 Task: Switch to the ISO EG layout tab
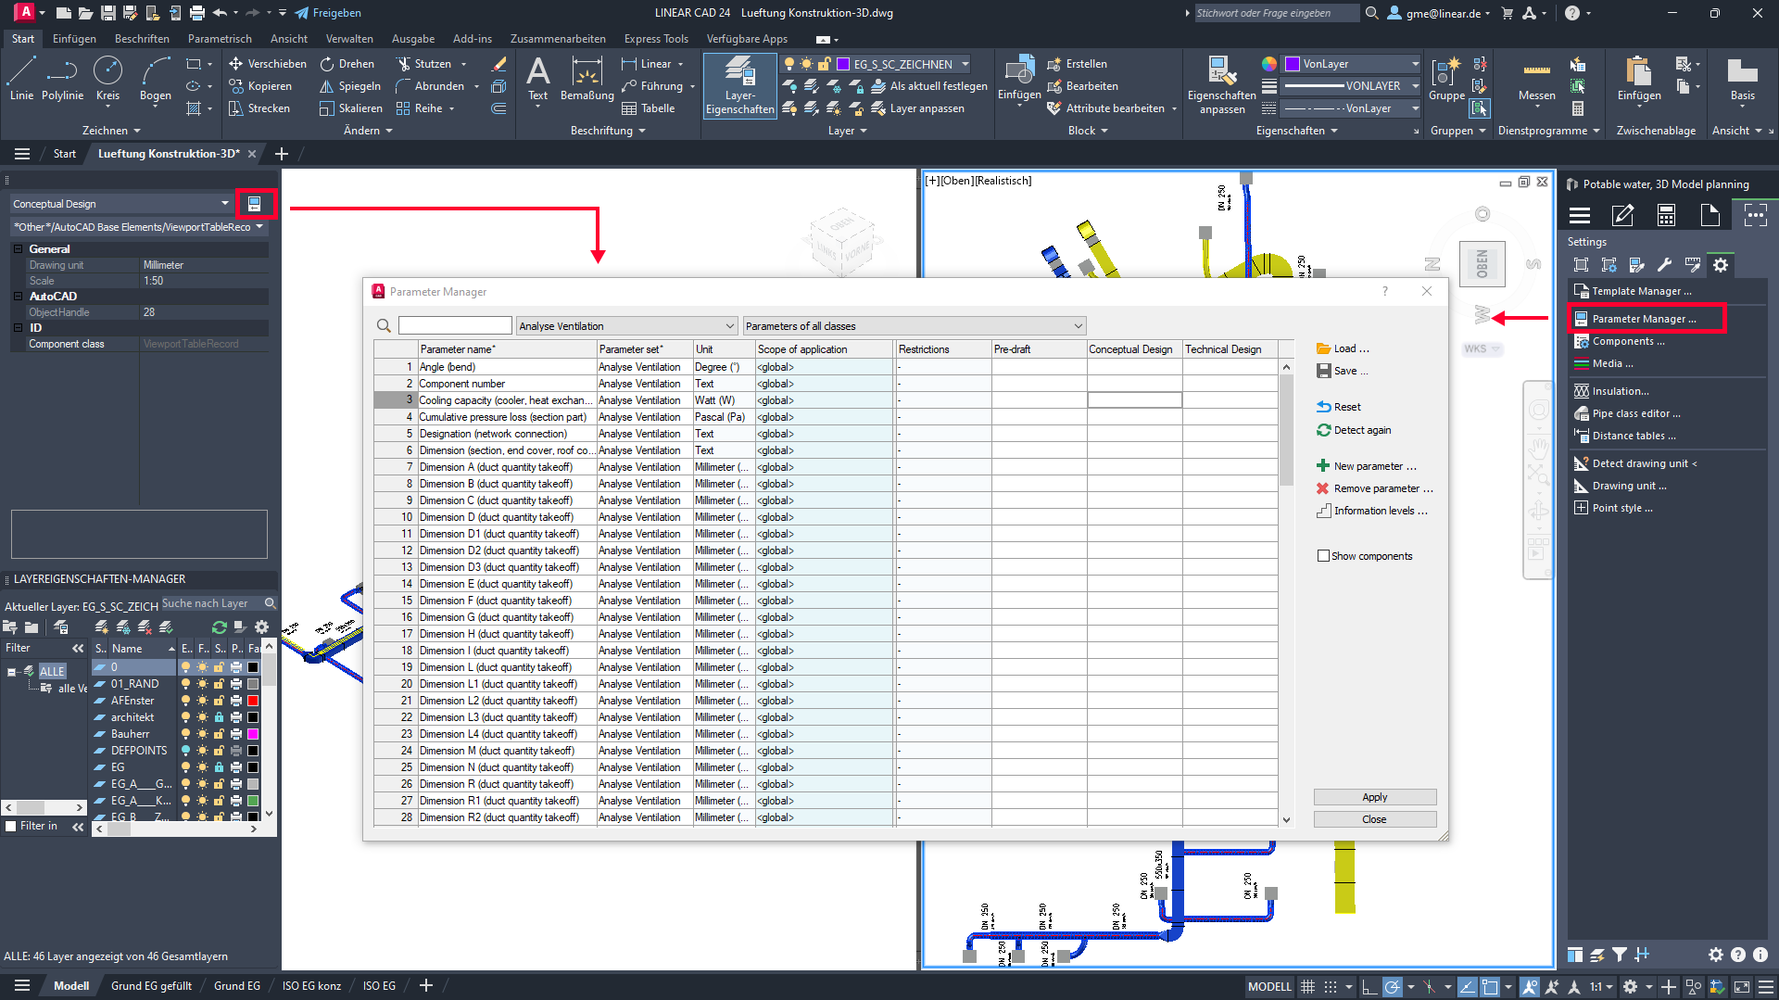(378, 986)
